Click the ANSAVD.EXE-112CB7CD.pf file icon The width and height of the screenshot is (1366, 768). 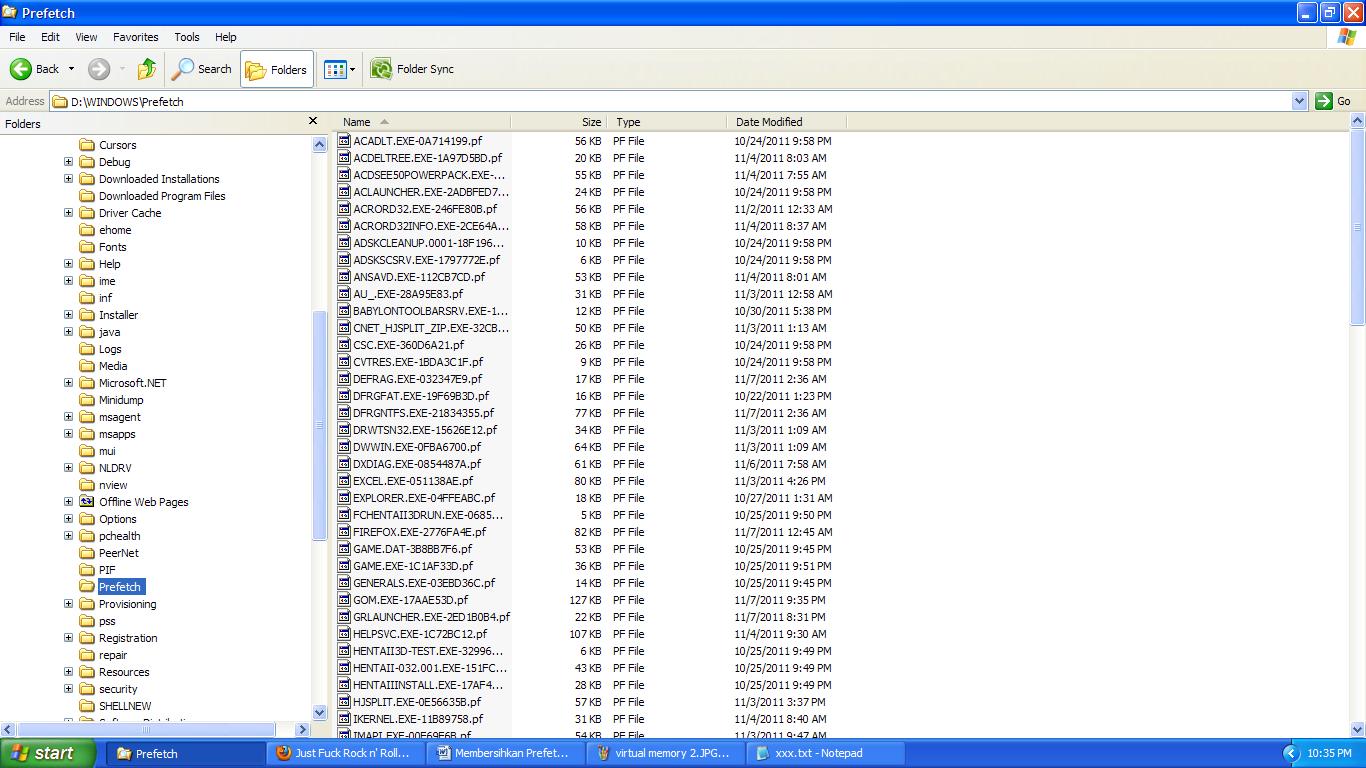(344, 277)
